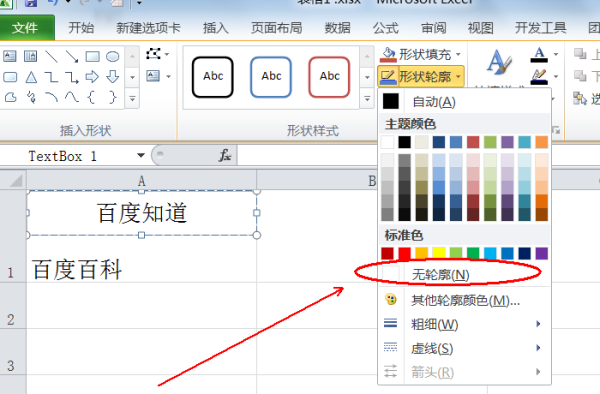Pick the curve shape
The width and height of the screenshot is (600, 394).
[x=72, y=98]
